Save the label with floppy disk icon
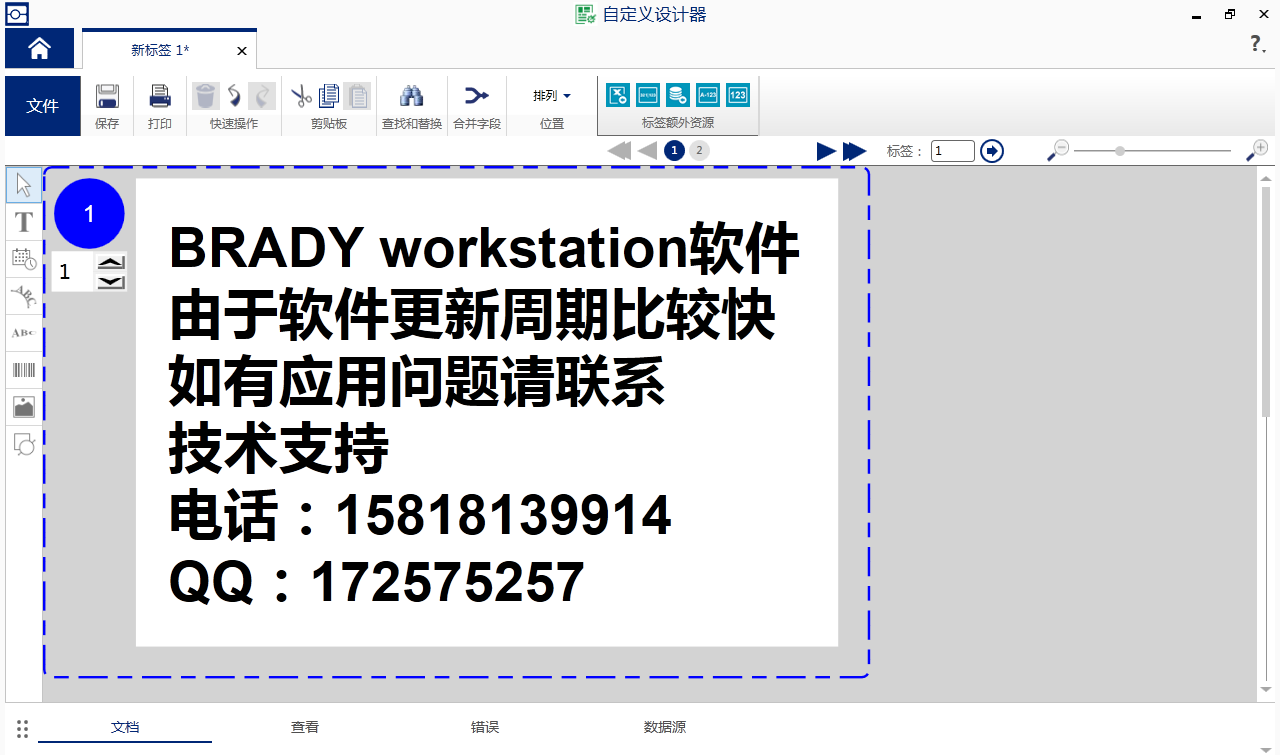This screenshot has width=1280, height=755. pos(107,96)
